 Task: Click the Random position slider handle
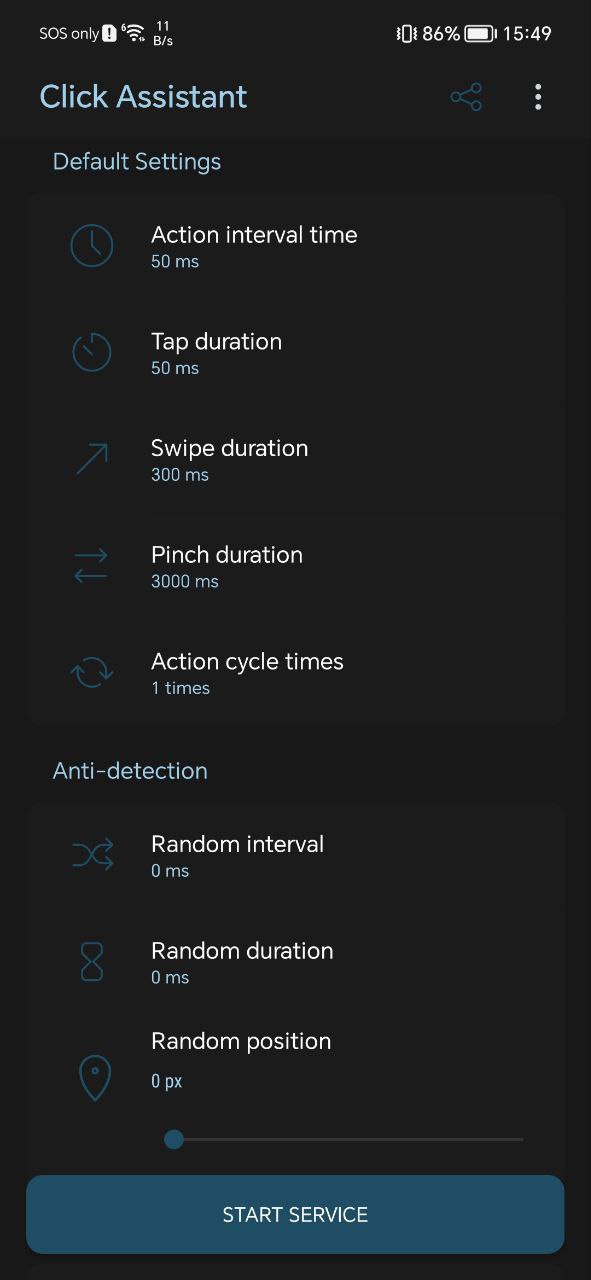(174, 1139)
